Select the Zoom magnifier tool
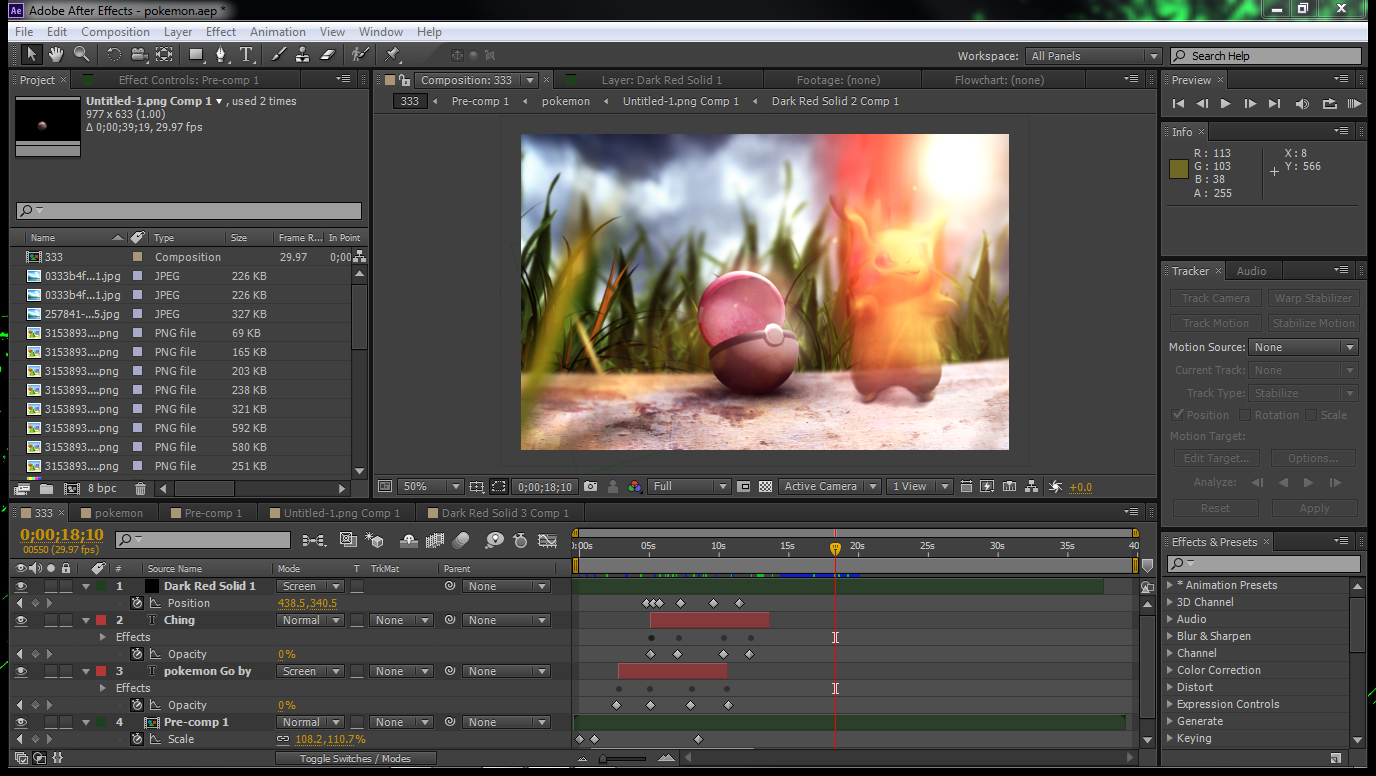Viewport: 1376px width, 776px height. pyautogui.click(x=82, y=55)
